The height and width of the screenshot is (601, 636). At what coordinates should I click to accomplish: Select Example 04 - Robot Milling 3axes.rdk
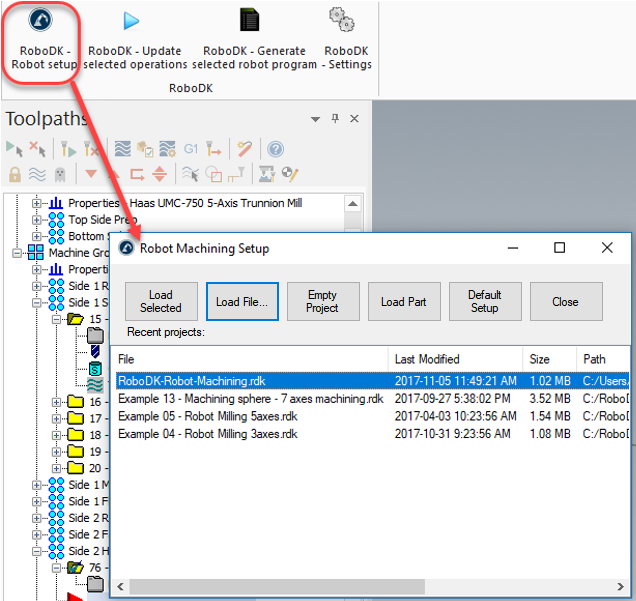372,434
